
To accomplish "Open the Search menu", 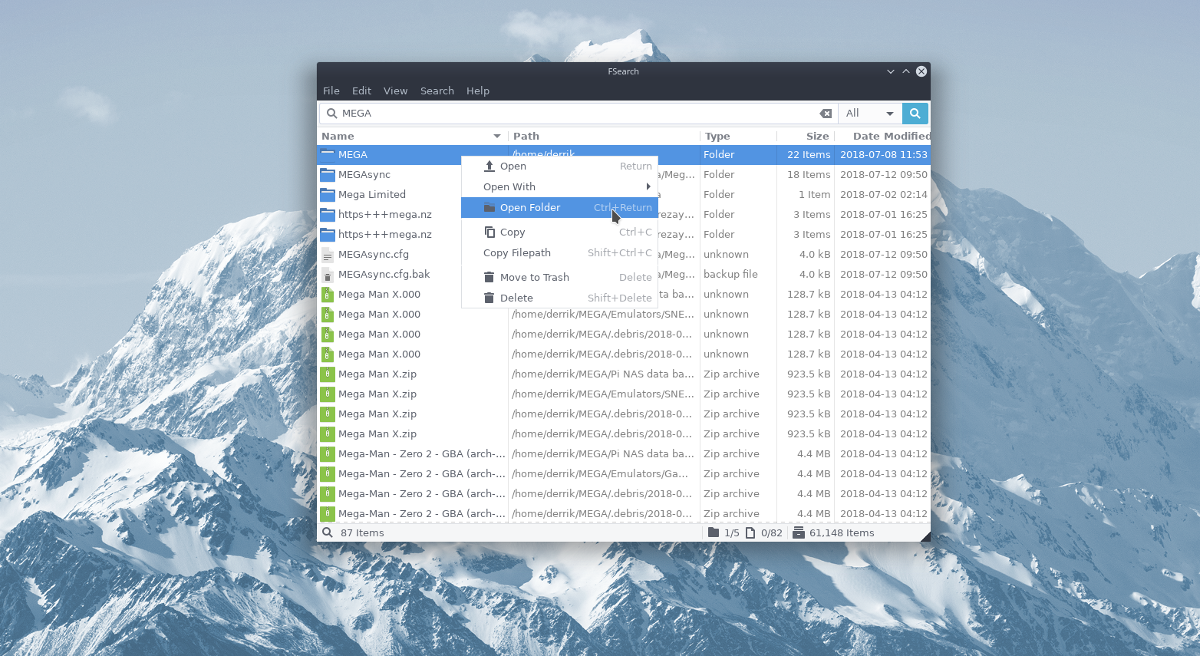I will (x=437, y=90).
